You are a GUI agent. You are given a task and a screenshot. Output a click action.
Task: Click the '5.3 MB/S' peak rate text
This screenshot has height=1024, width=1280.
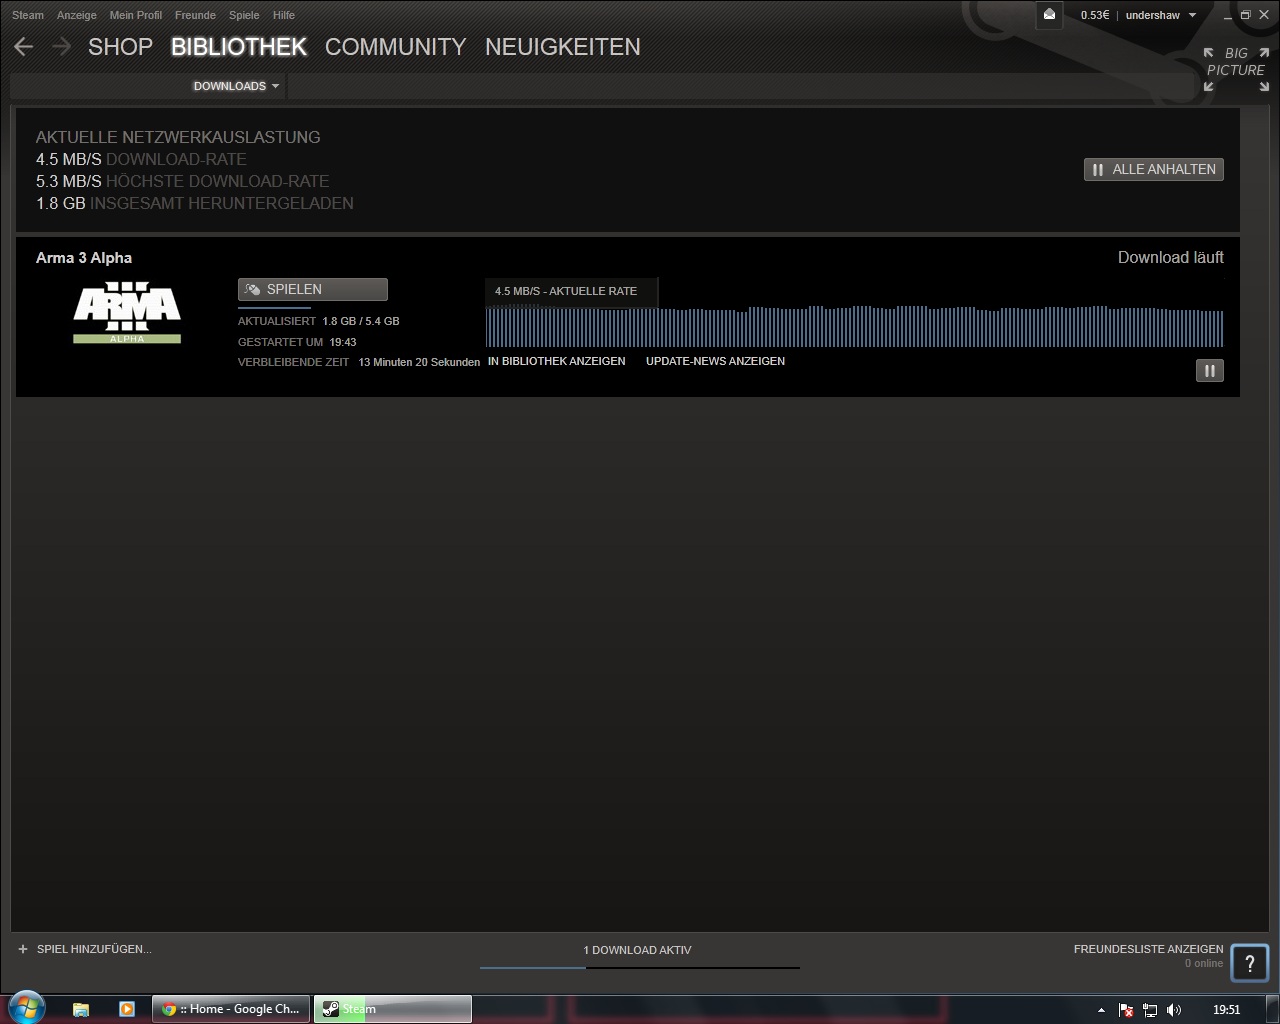tap(69, 181)
